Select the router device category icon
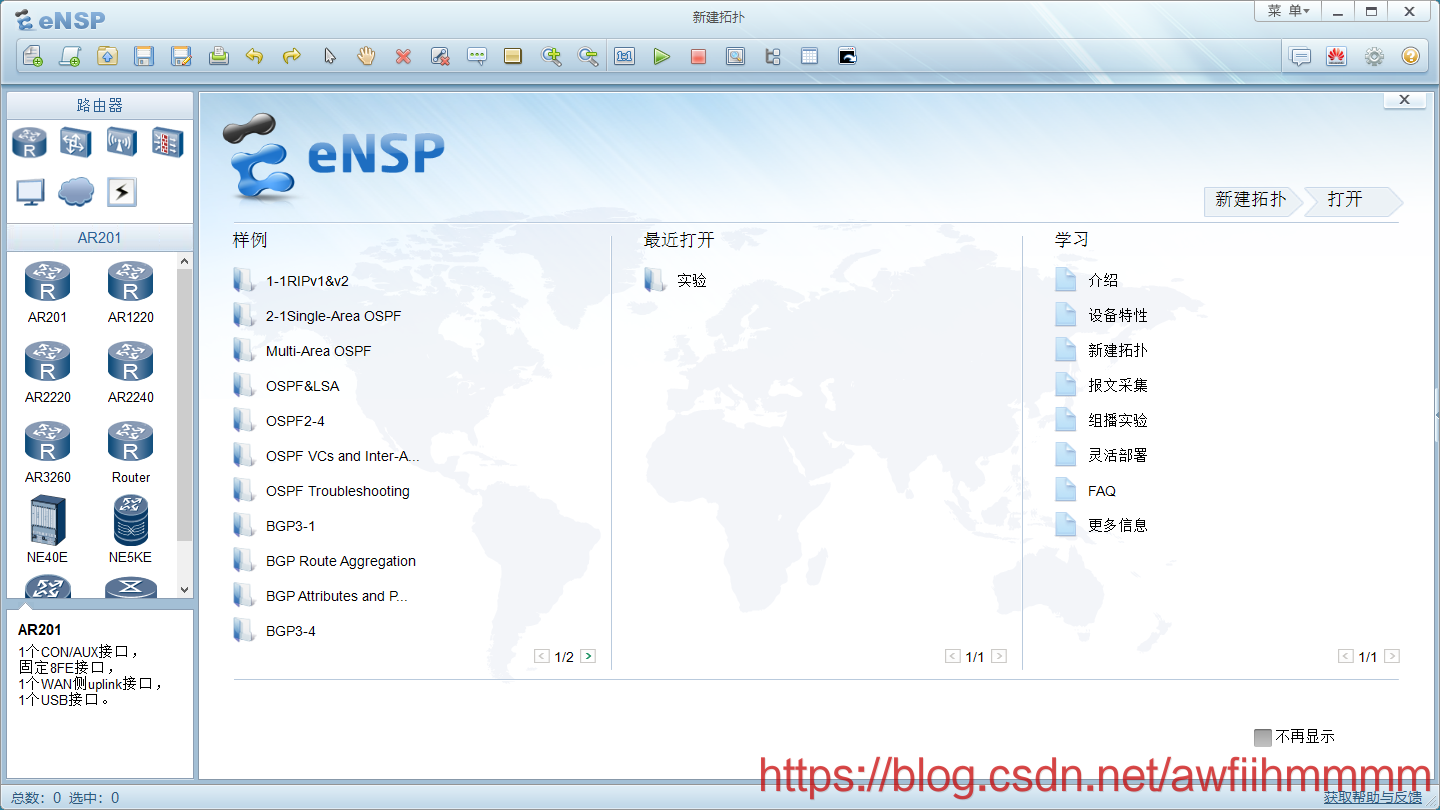This screenshot has height=810, width=1440. pos(29,142)
